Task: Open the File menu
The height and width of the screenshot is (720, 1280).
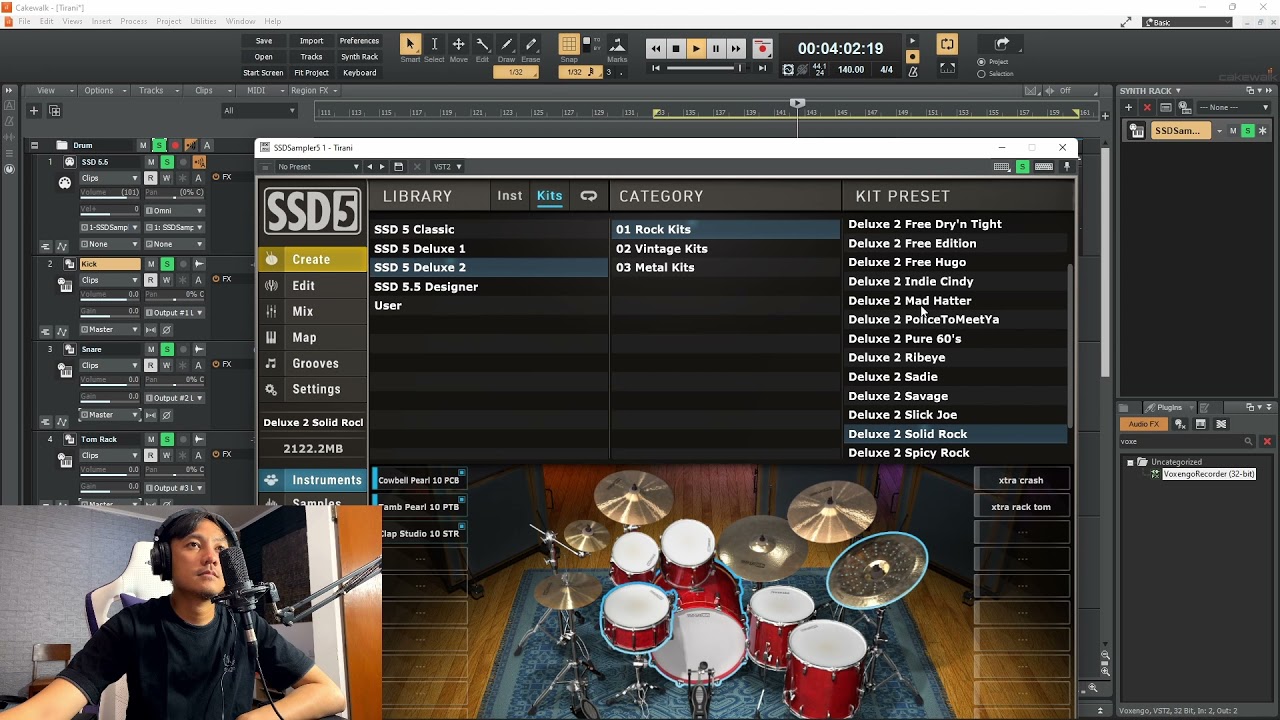Action: [x=24, y=21]
